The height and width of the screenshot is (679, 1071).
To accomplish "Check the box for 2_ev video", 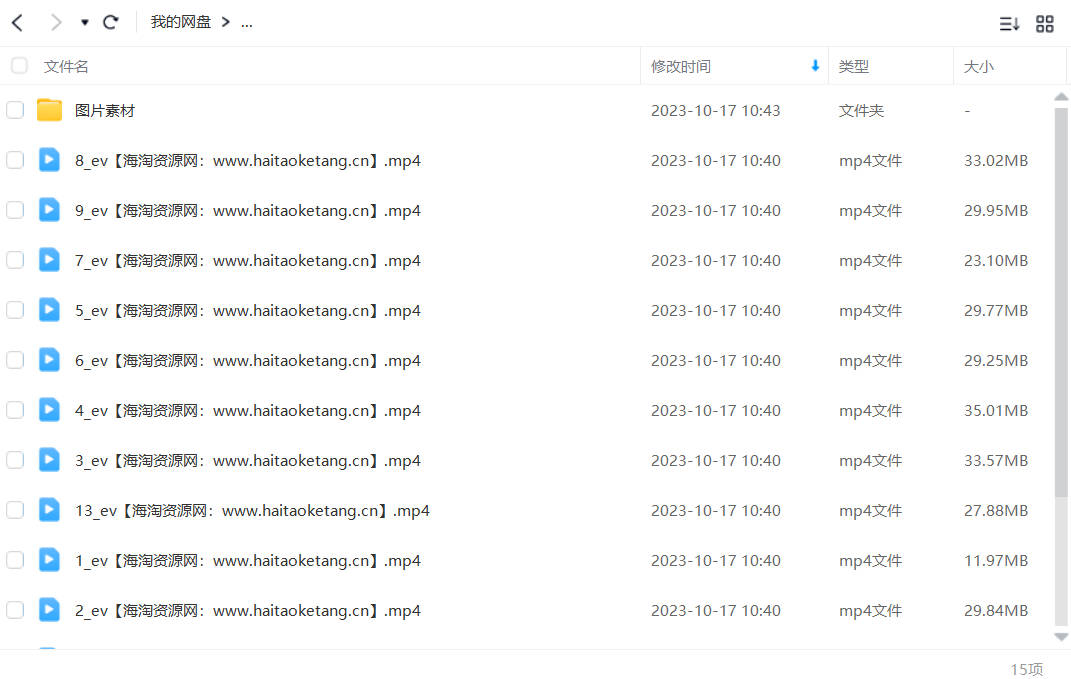I will tap(15, 610).
